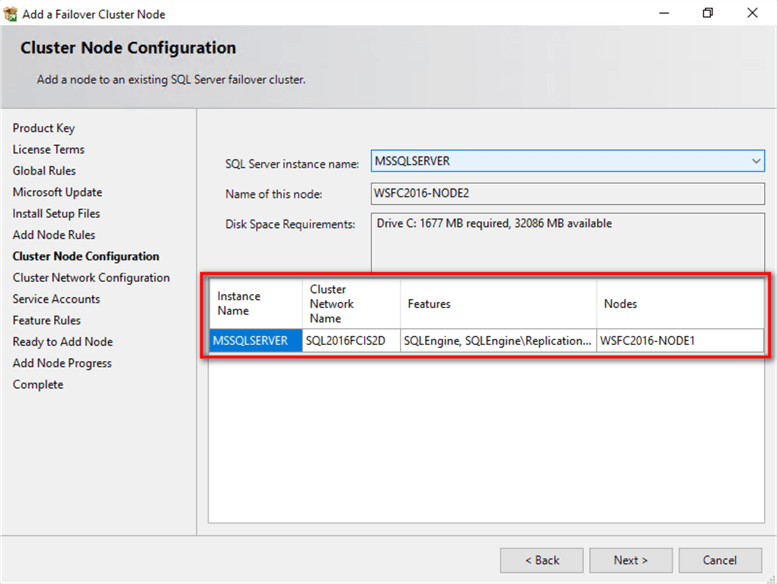This screenshot has width=777, height=584.
Task: Select the Add Node Rules step
Action: tap(54, 235)
